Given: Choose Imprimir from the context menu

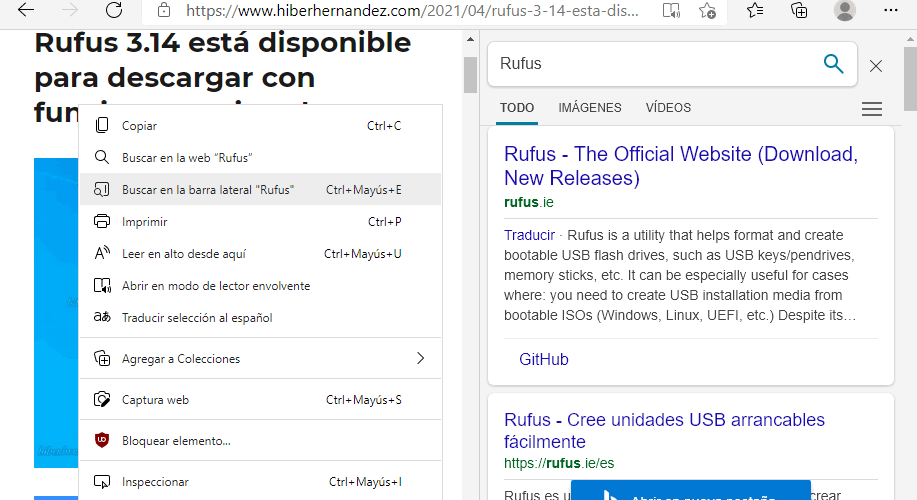Looking at the screenshot, I should tap(260, 222).
